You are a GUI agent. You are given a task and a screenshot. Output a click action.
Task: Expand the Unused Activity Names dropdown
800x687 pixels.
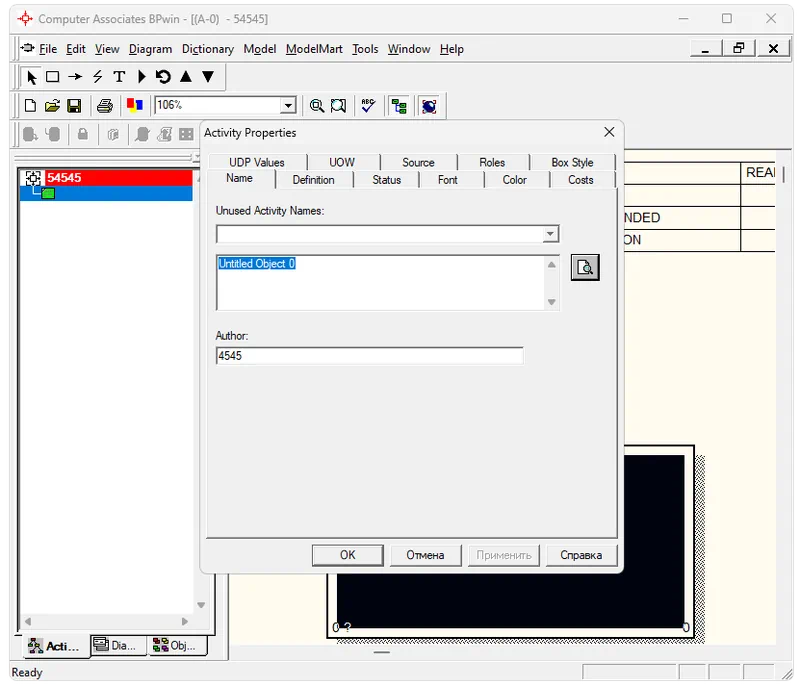point(550,234)
